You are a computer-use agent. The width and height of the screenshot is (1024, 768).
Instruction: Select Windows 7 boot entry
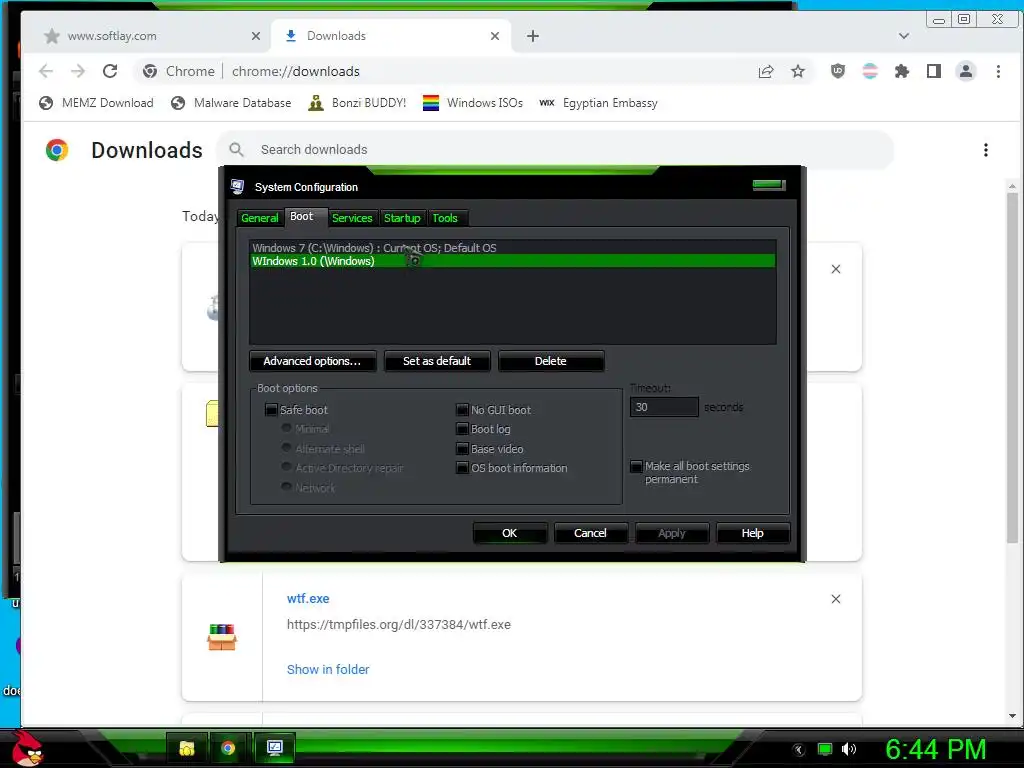point(512,248)
